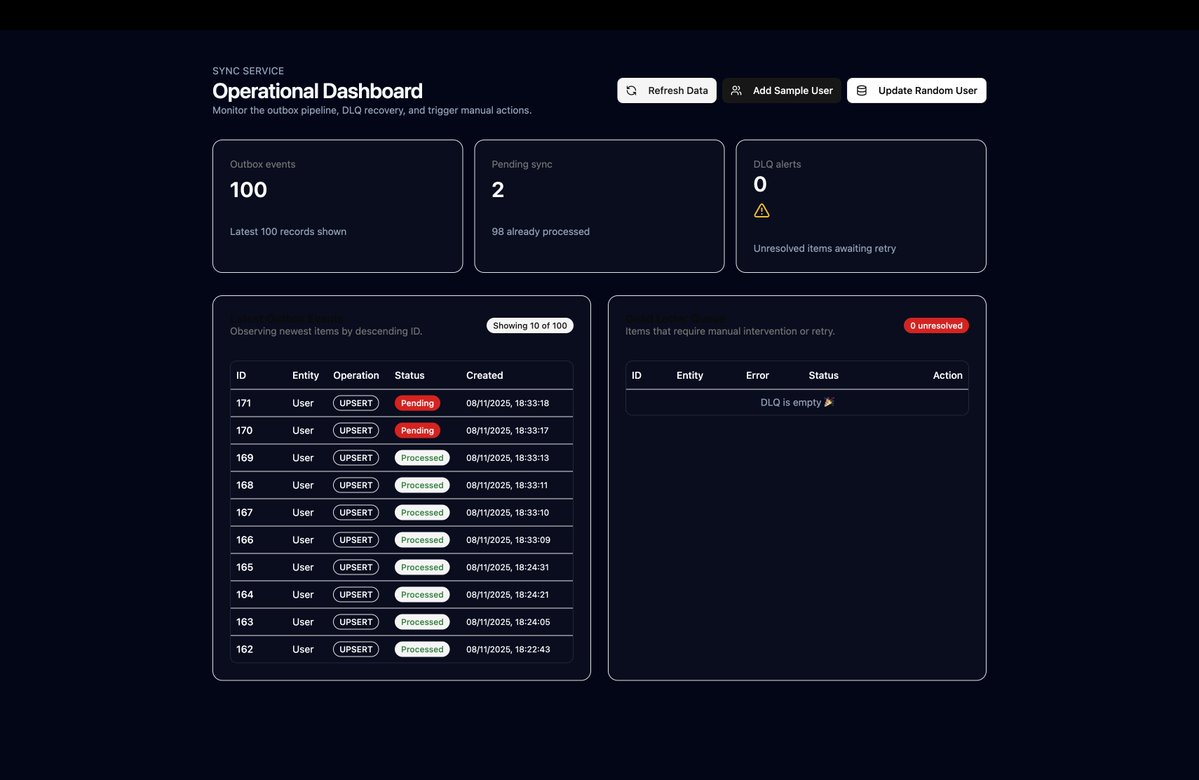
Task: Click the Update Random User button
Action: click(916, 90)
